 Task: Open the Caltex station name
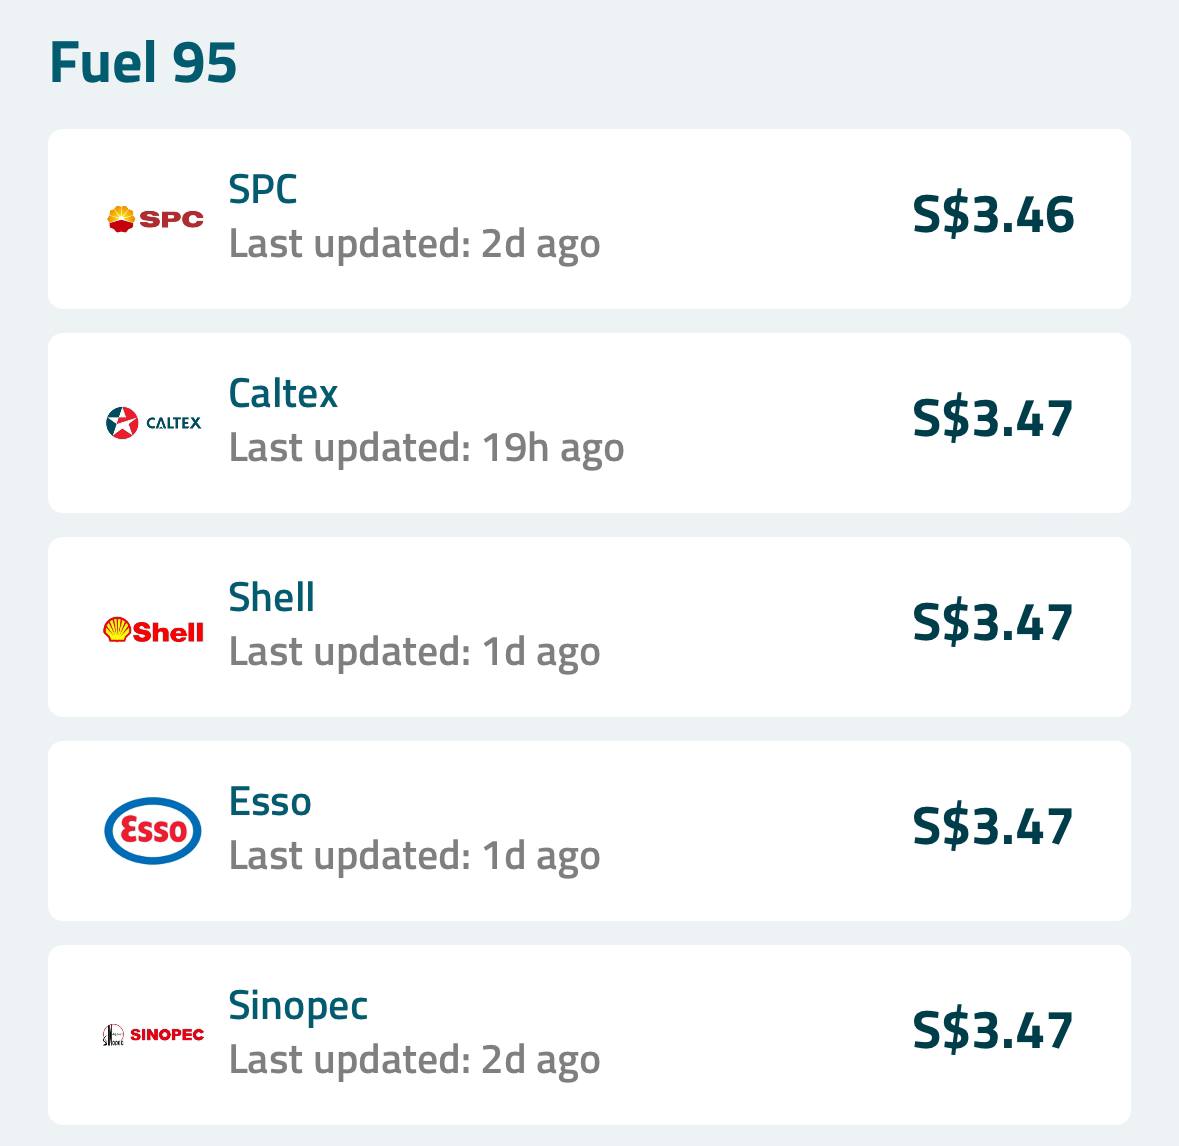tap(283, 393)
